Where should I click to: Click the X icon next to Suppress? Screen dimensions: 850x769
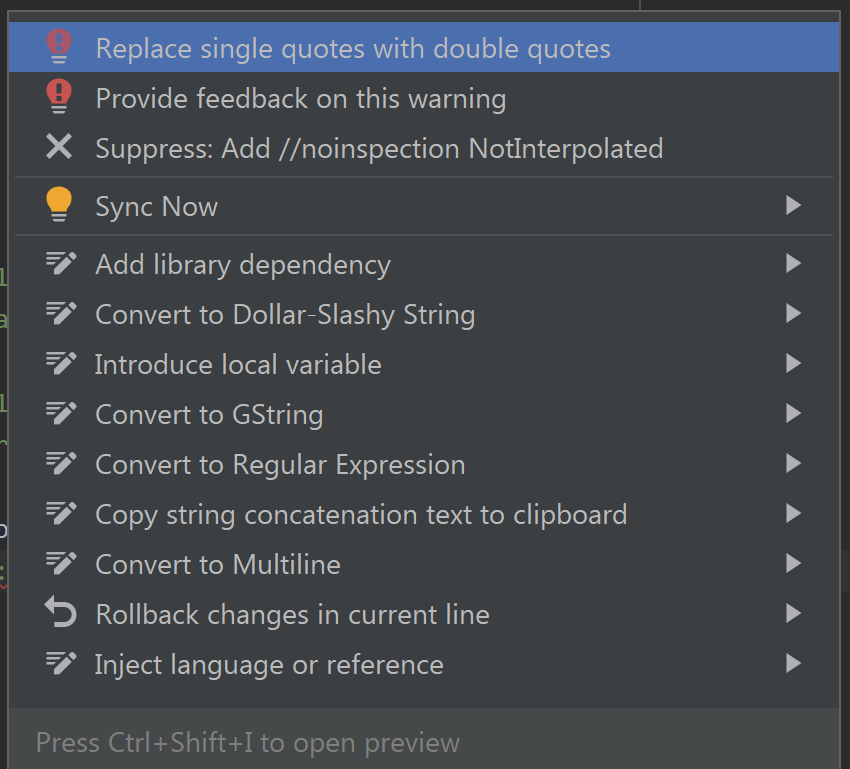(x=59, y=146)
